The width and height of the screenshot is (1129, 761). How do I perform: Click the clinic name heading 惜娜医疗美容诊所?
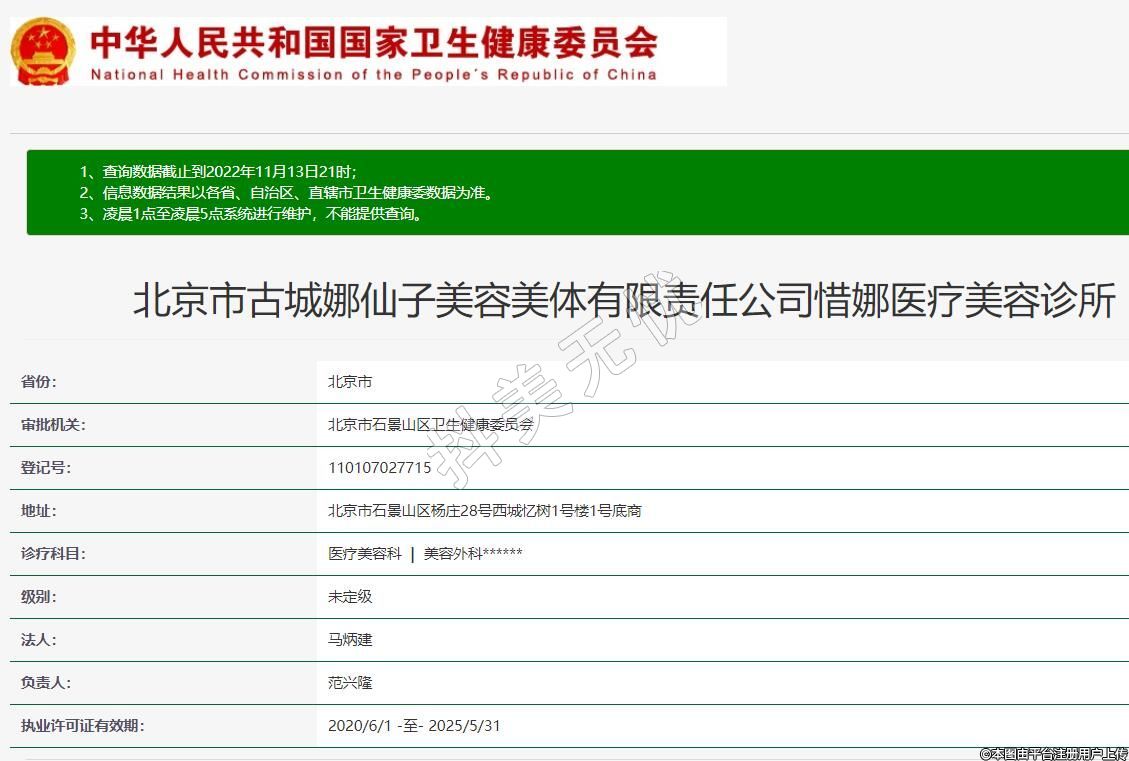624,300
